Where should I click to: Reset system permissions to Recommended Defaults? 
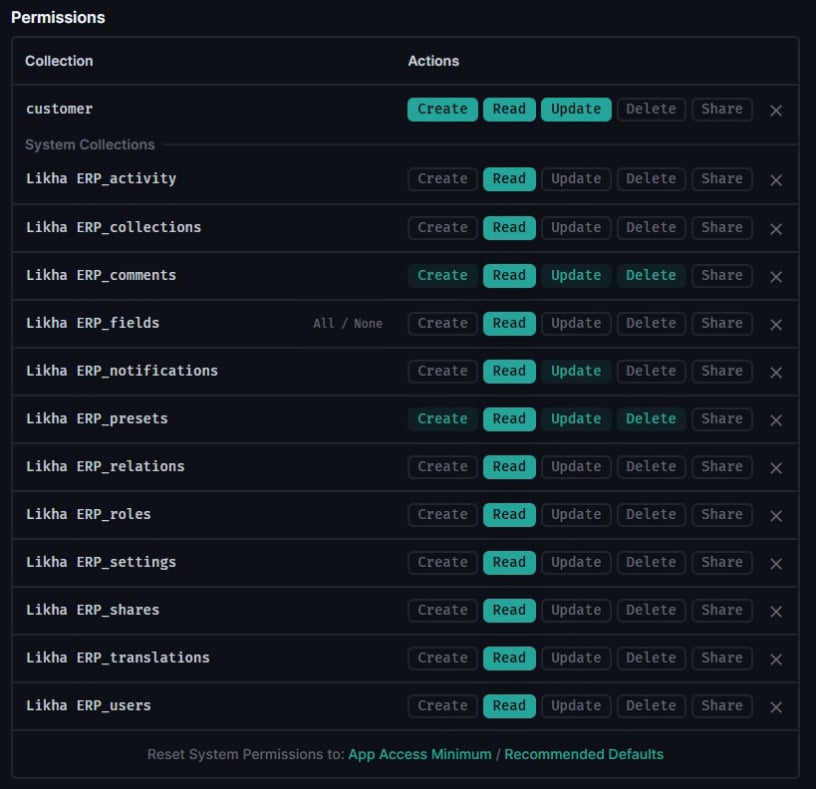coord(583,754)
